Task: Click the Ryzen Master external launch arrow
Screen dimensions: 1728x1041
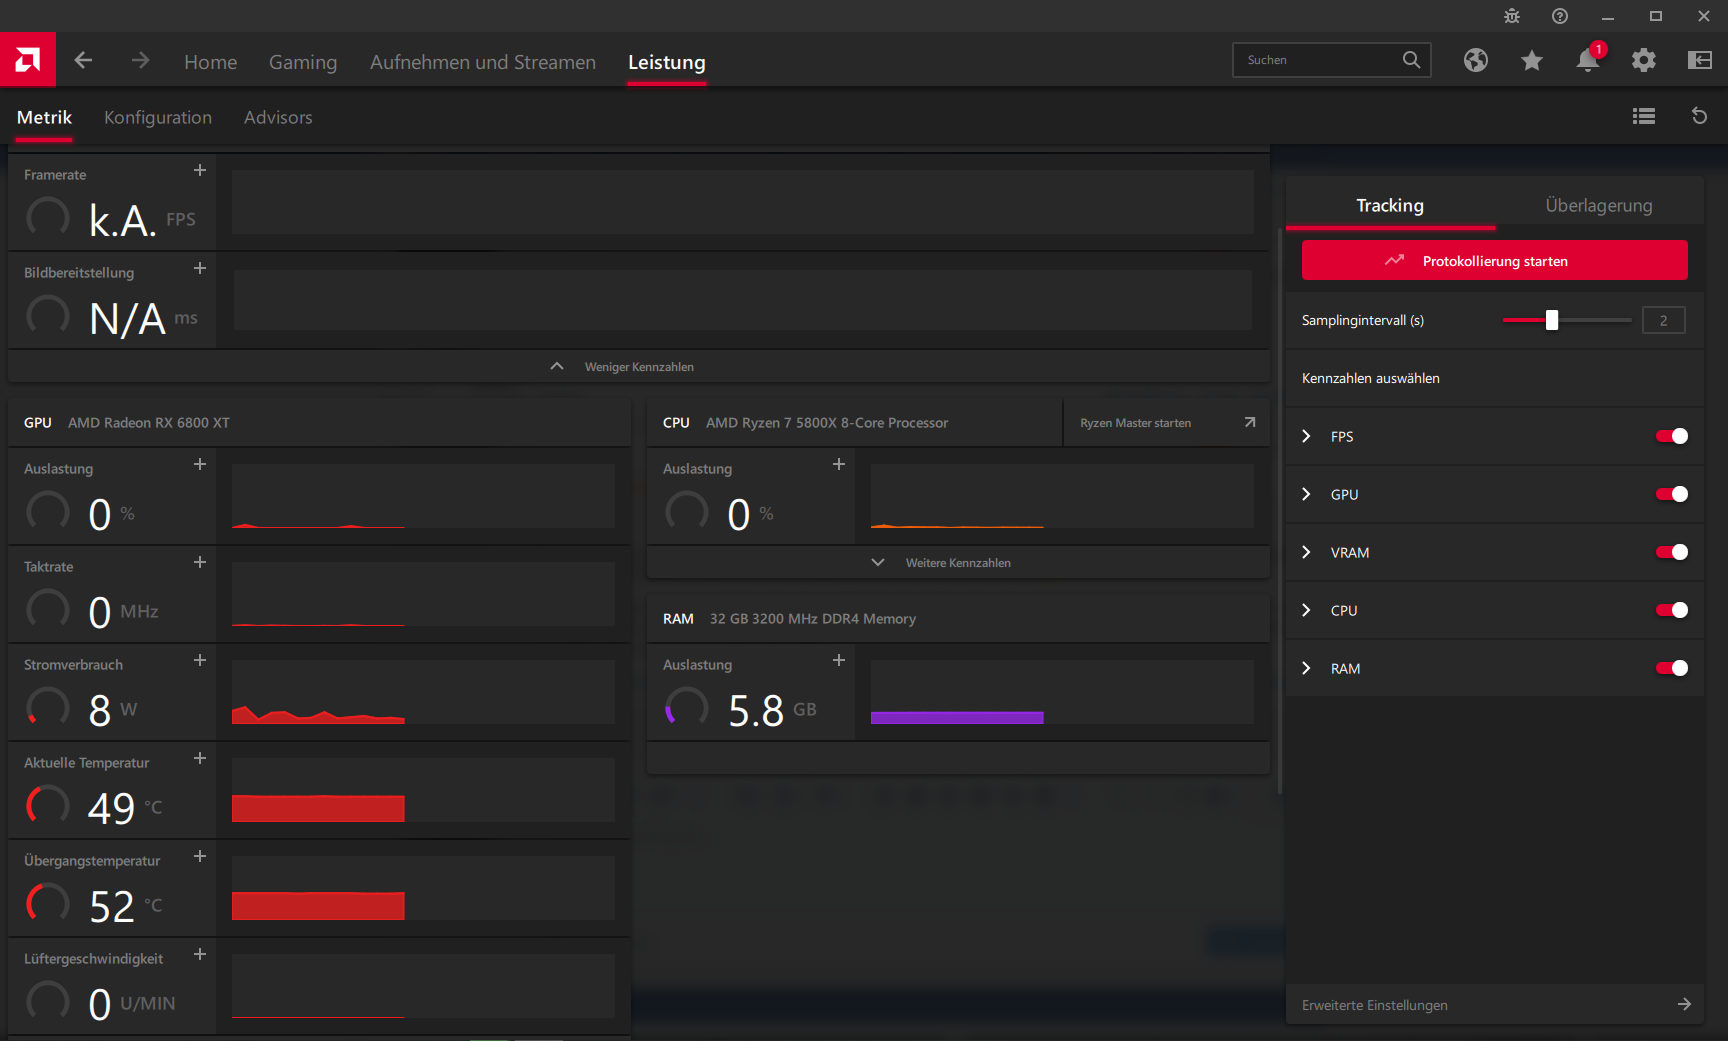Action: click(1249, 423)
